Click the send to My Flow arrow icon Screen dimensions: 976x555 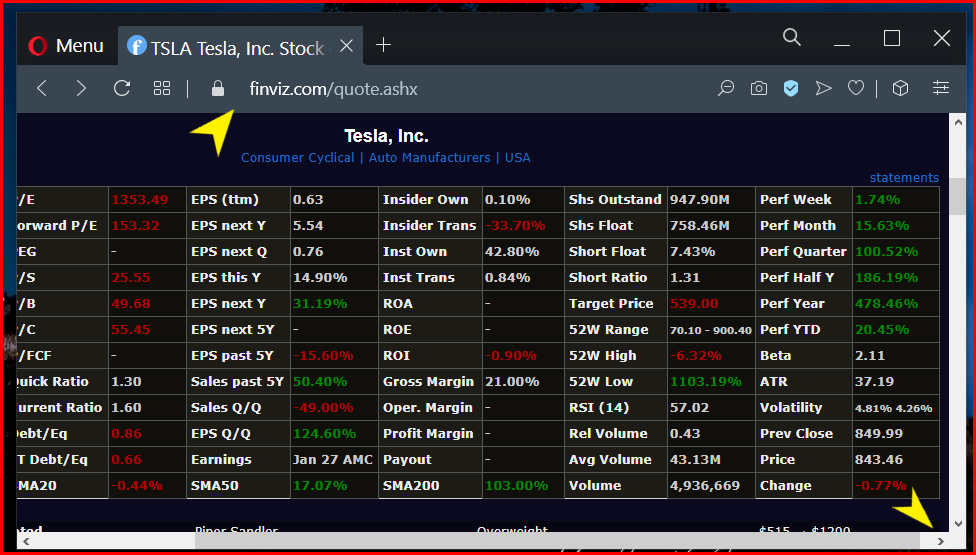click(824, 88)
